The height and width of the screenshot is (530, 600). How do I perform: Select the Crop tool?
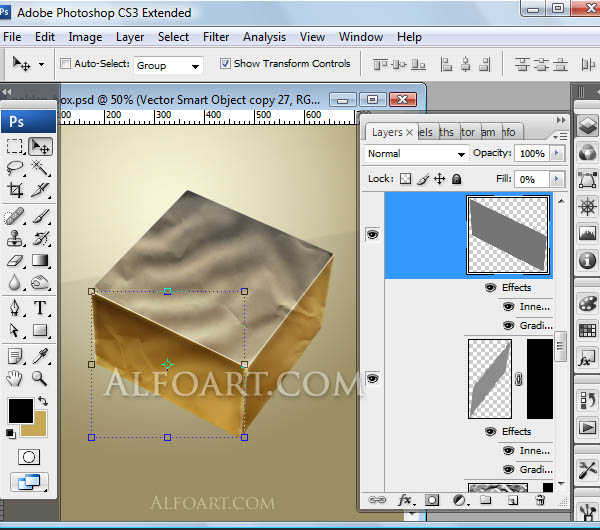pyautogui.click(x=15, y=190)
